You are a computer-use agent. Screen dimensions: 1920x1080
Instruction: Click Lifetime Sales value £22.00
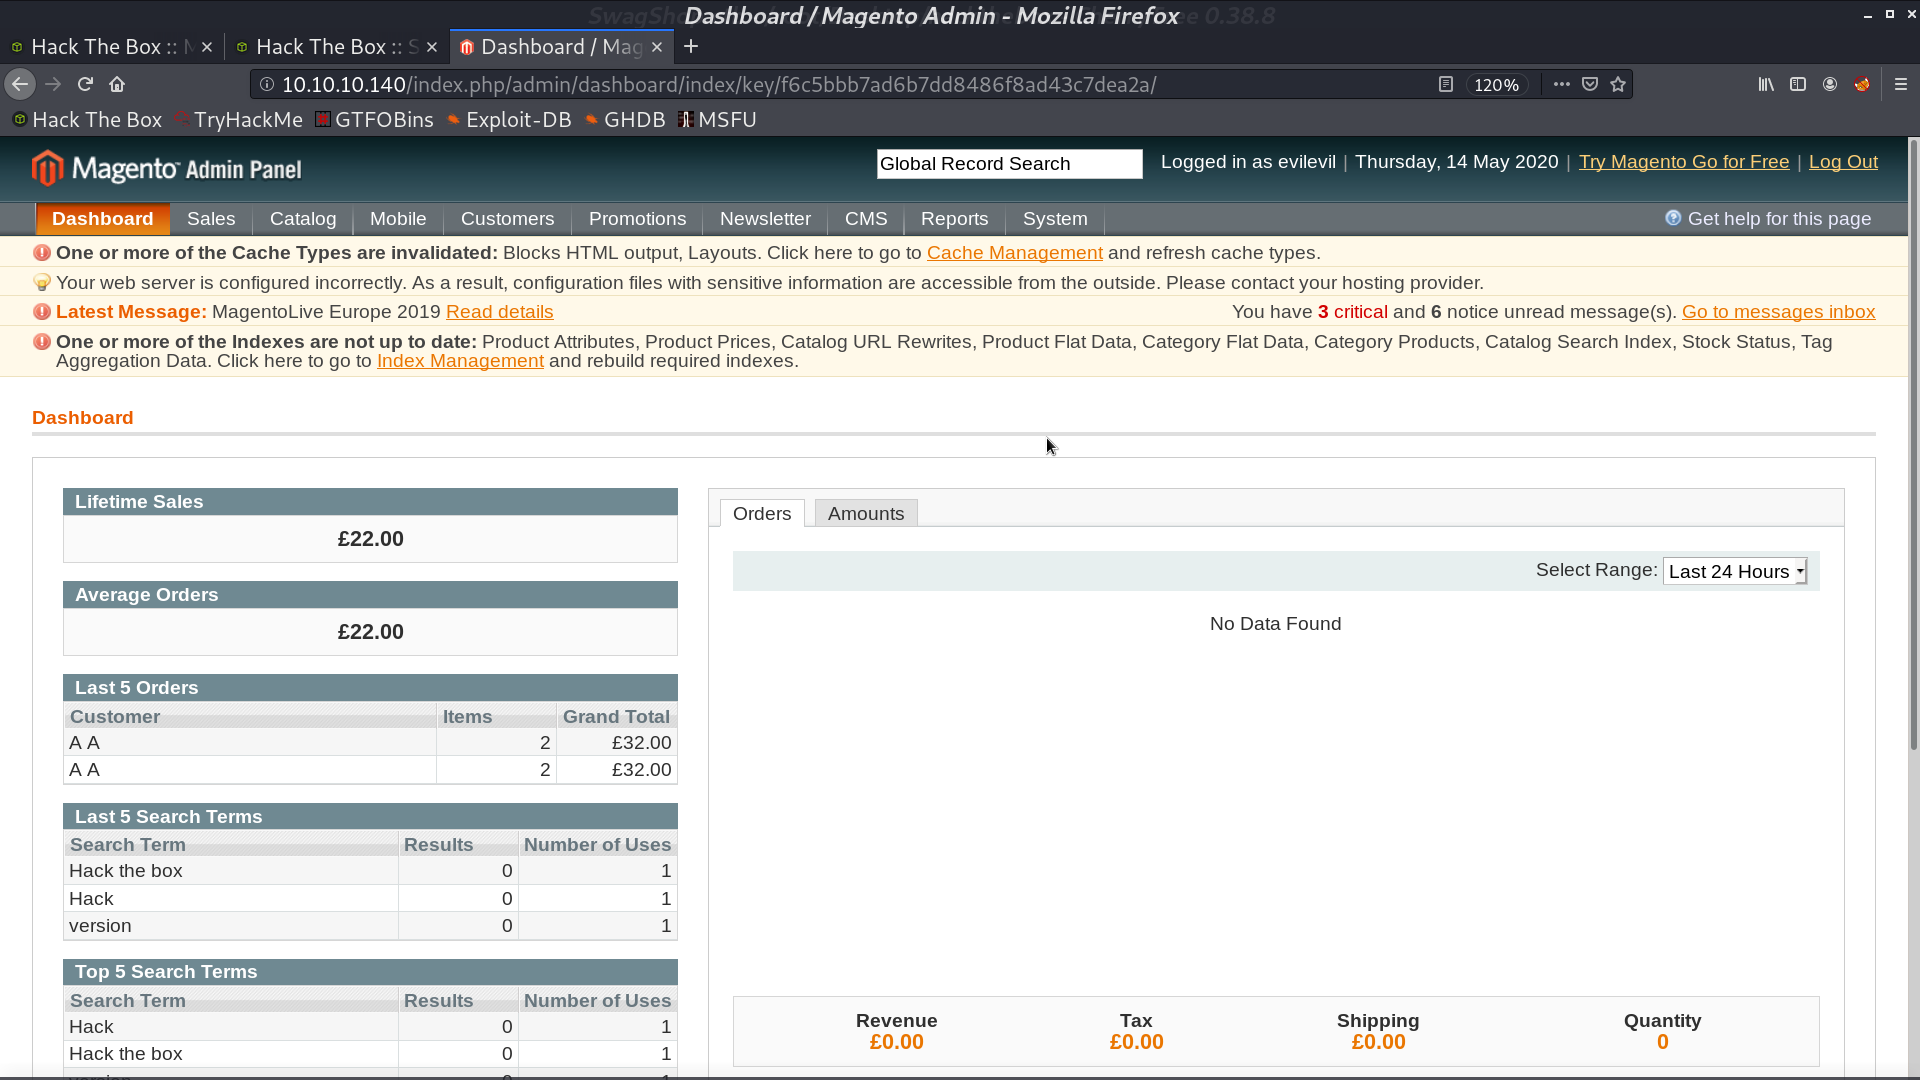(x=370, y=539)
